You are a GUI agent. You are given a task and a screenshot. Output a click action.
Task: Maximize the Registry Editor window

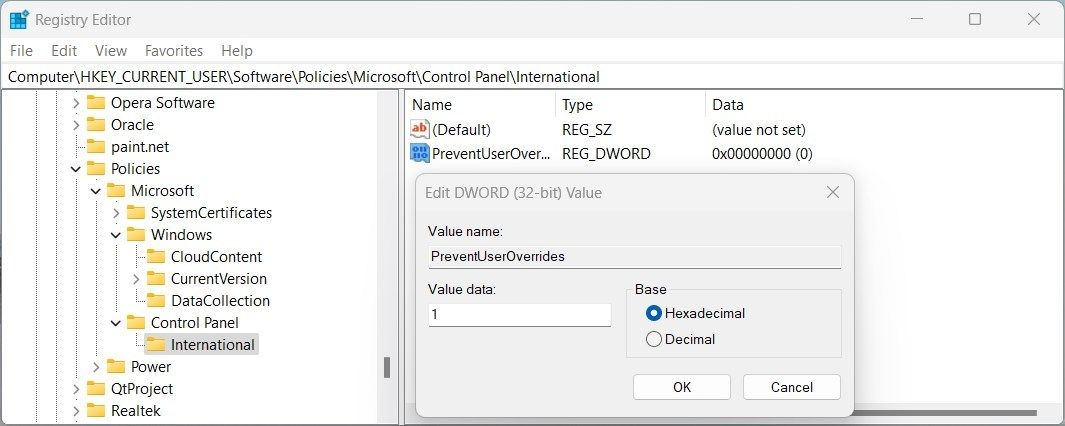[x=975, y=19]
